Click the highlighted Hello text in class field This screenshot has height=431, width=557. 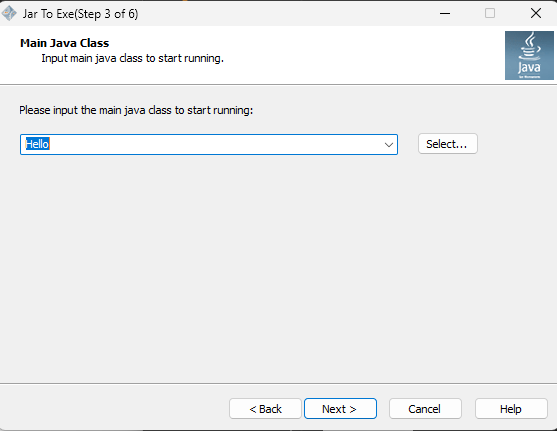pos(37,144)
